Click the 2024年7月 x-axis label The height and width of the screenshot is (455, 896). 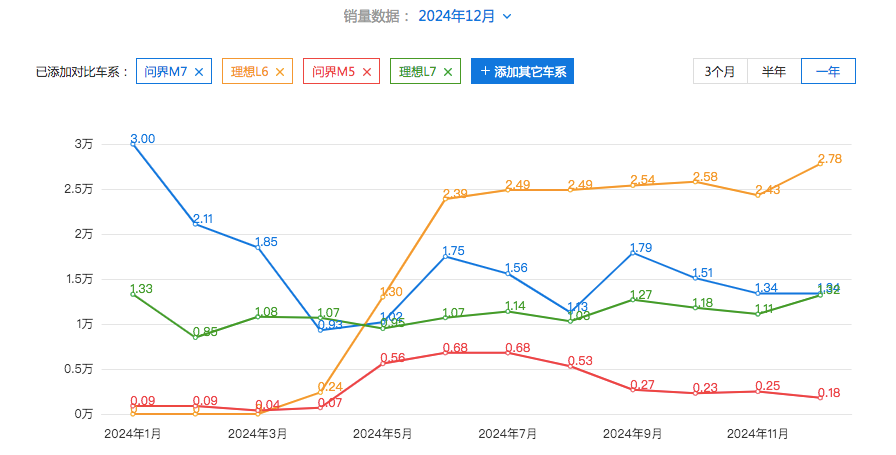507,434
